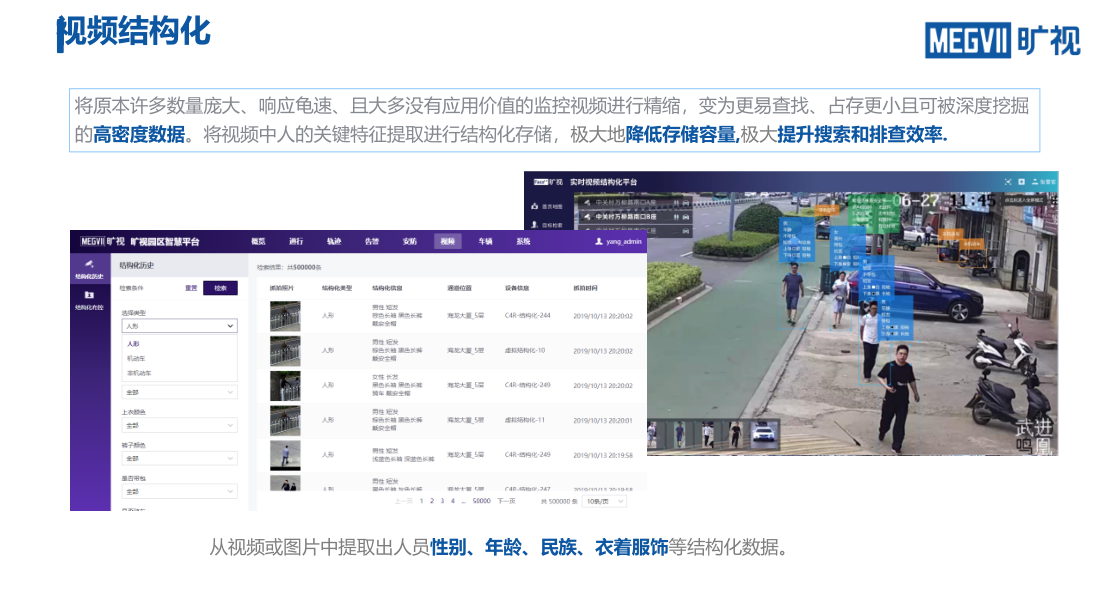Switch to the 通行 nav tab

pos(296,241)
